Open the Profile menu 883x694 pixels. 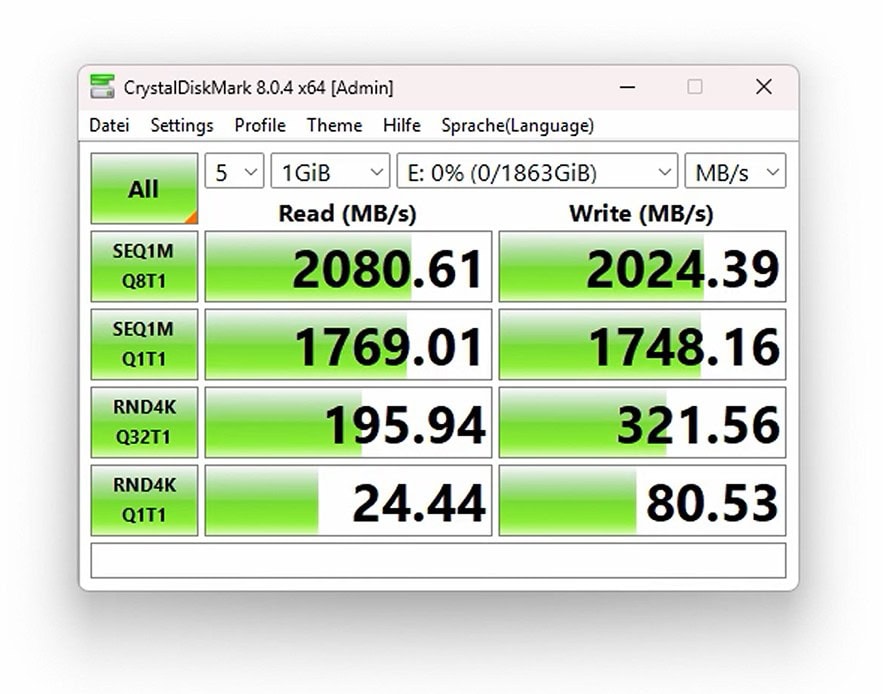pyautogui.click(x=260, y=126)
